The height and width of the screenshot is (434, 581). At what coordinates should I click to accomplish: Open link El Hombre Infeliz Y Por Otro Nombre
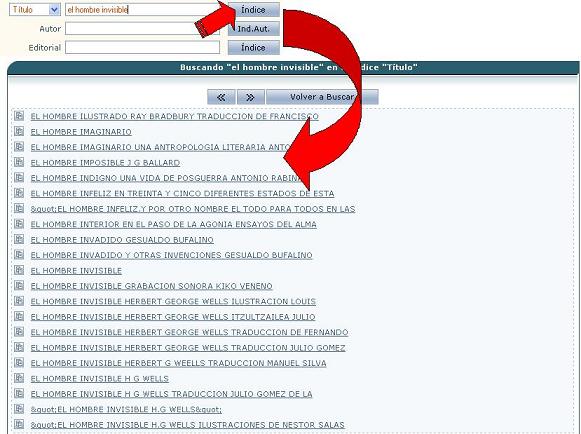coord(193,209)
